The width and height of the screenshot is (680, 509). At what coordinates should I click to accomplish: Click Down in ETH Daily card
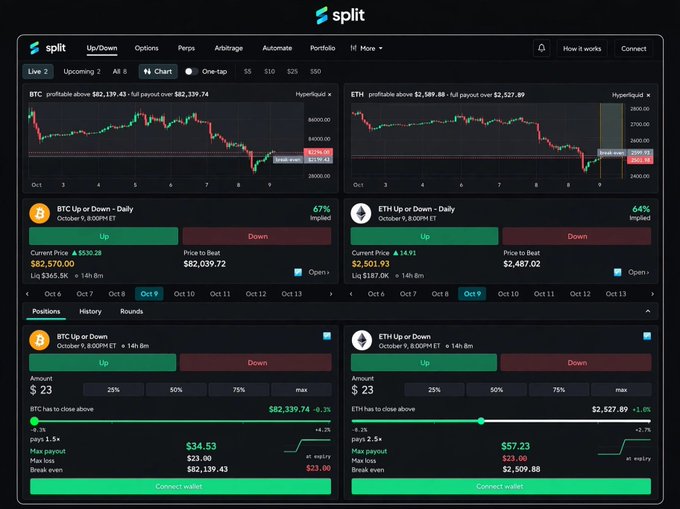coord(577,236)
